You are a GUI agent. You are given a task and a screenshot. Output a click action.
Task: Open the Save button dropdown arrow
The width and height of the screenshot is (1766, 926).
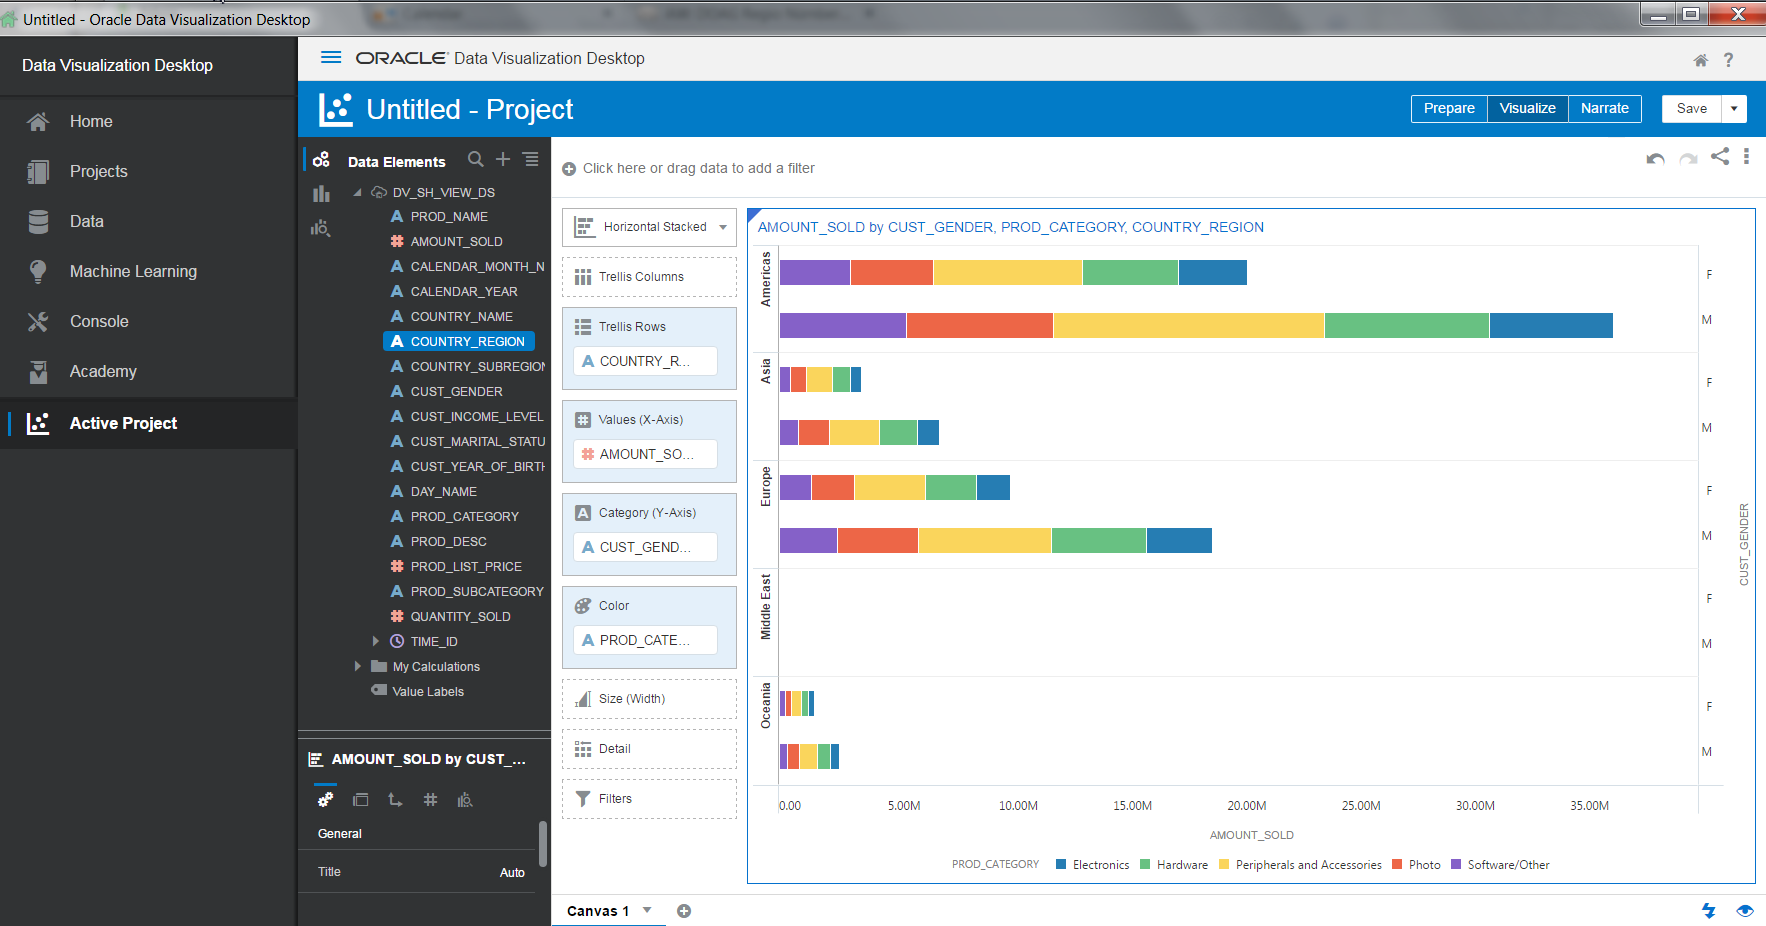(x=1734, y=109)
